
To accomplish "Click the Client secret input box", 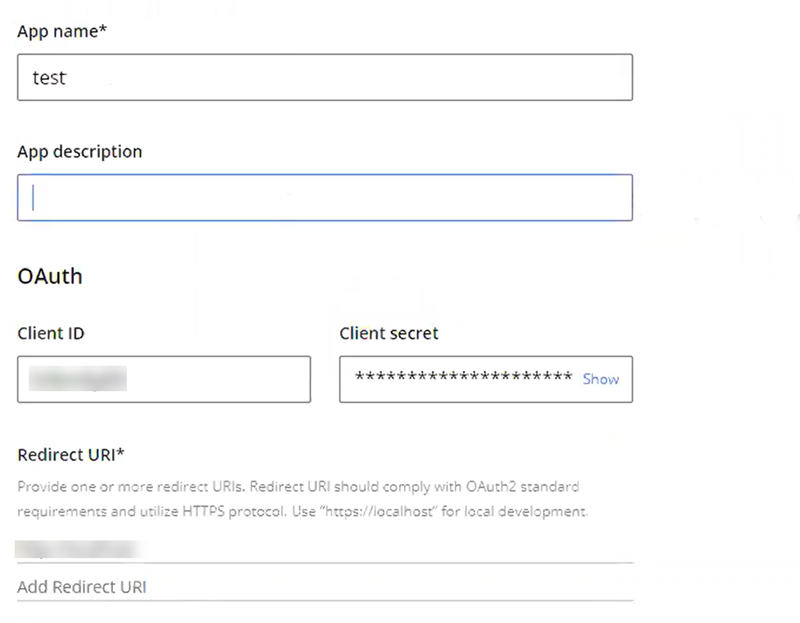I will click(x=460, y=380).
